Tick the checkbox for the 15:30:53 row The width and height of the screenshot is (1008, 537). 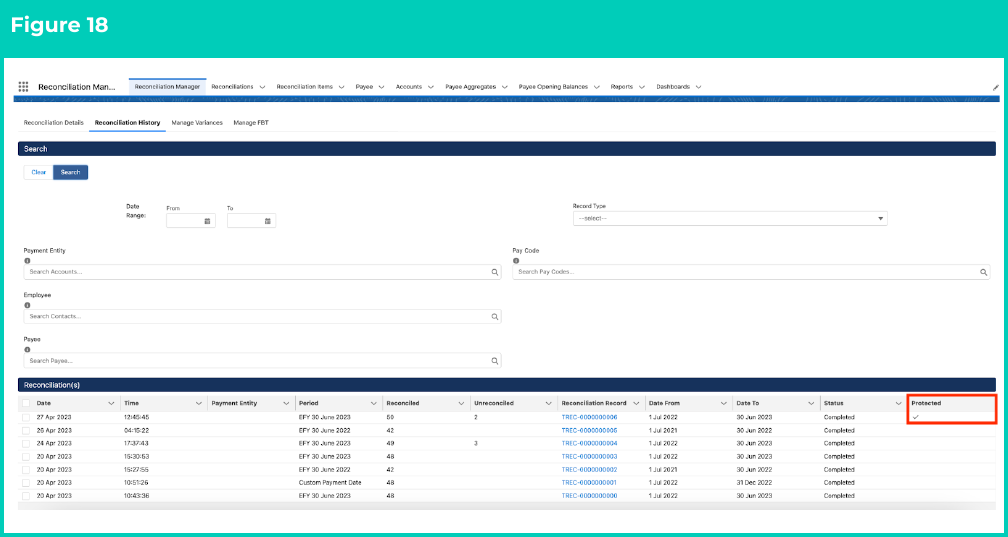(26, 457)
